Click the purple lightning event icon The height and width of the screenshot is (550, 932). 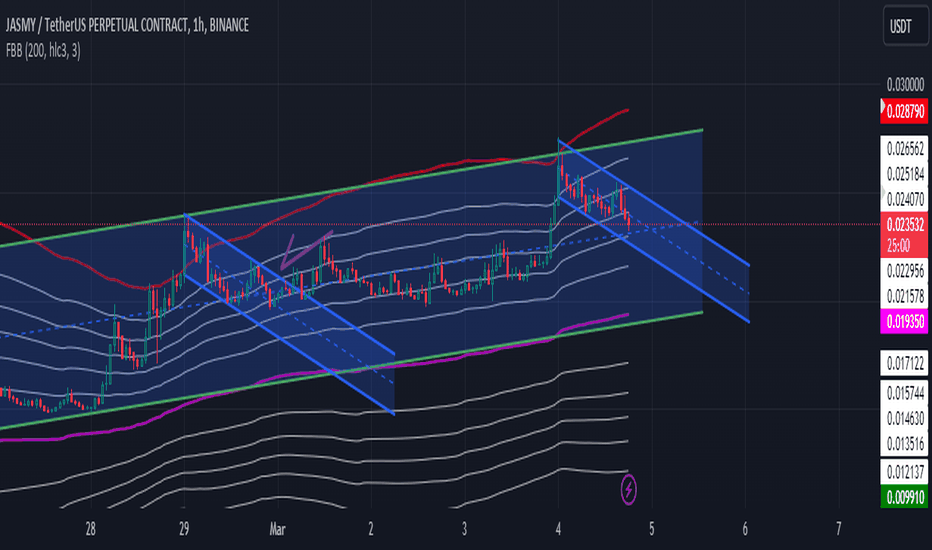coord(628,490)
